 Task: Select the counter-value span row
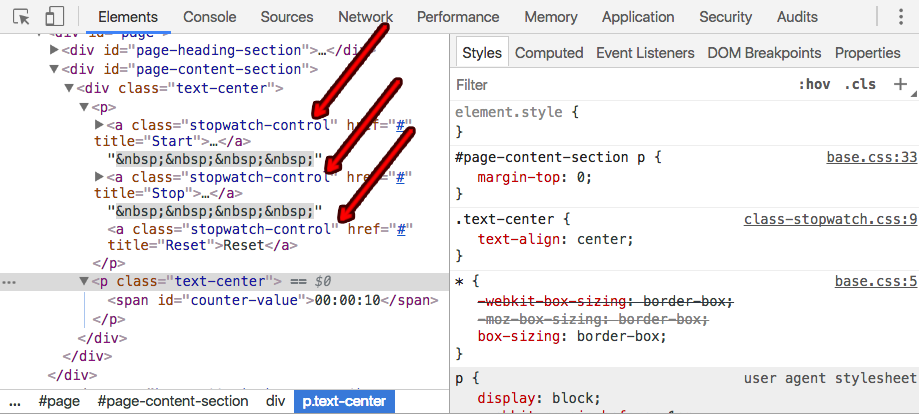pyautogui.click(x=273, y=301)
